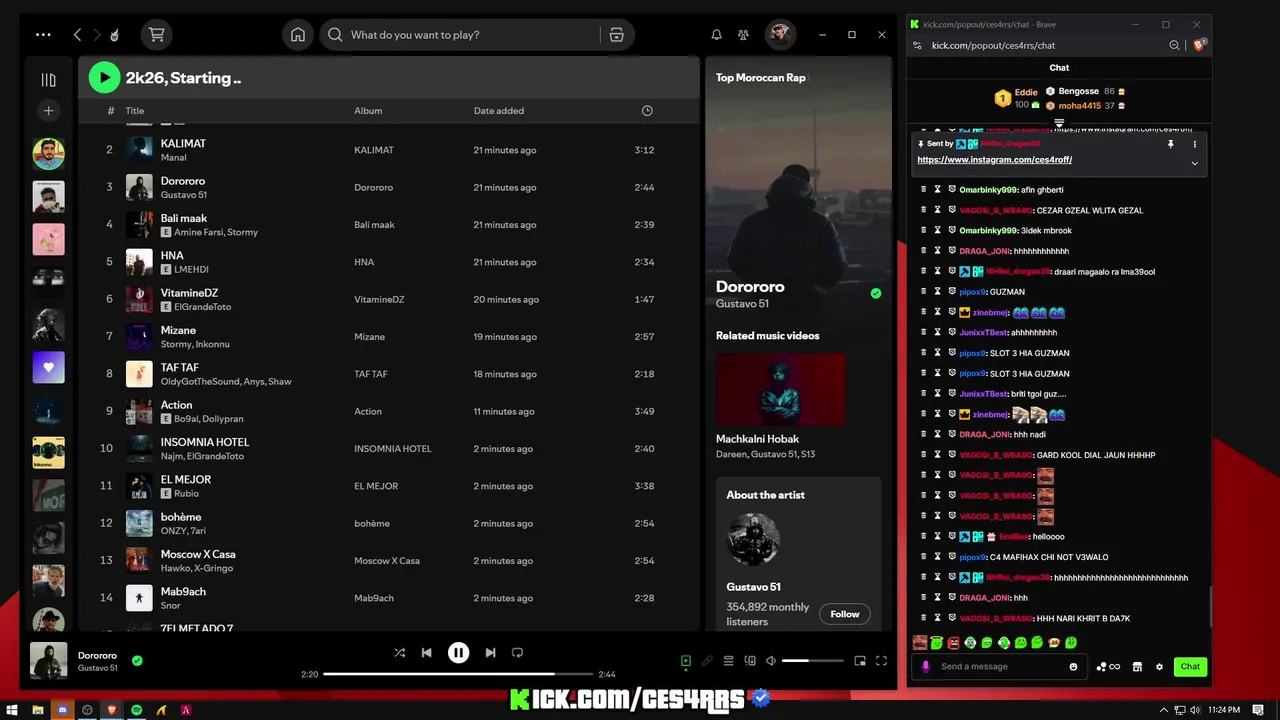Go to Spotify Home
Screen dimensions: 1280x720
(298, 35)
